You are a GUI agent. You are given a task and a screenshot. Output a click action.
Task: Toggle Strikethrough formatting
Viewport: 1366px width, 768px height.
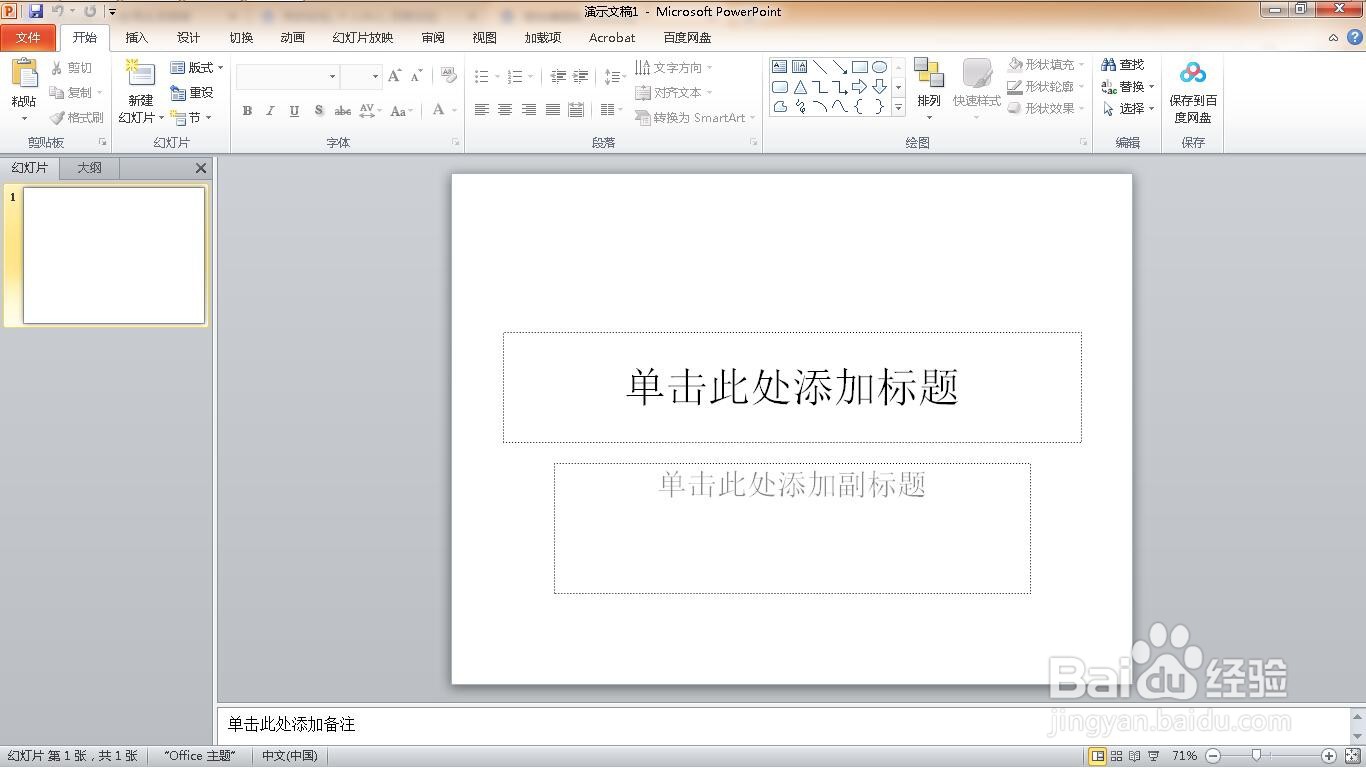(x=342, y=111)
